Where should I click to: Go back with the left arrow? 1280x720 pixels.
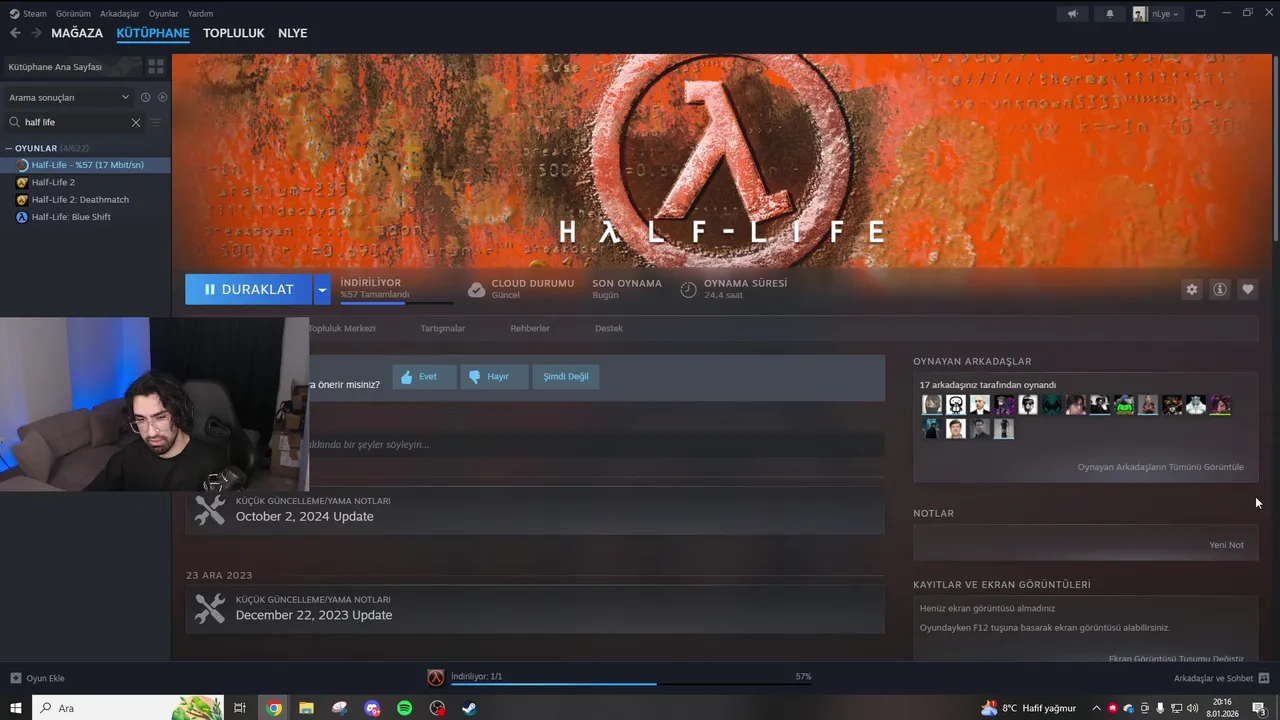click(x=15, y=33)
